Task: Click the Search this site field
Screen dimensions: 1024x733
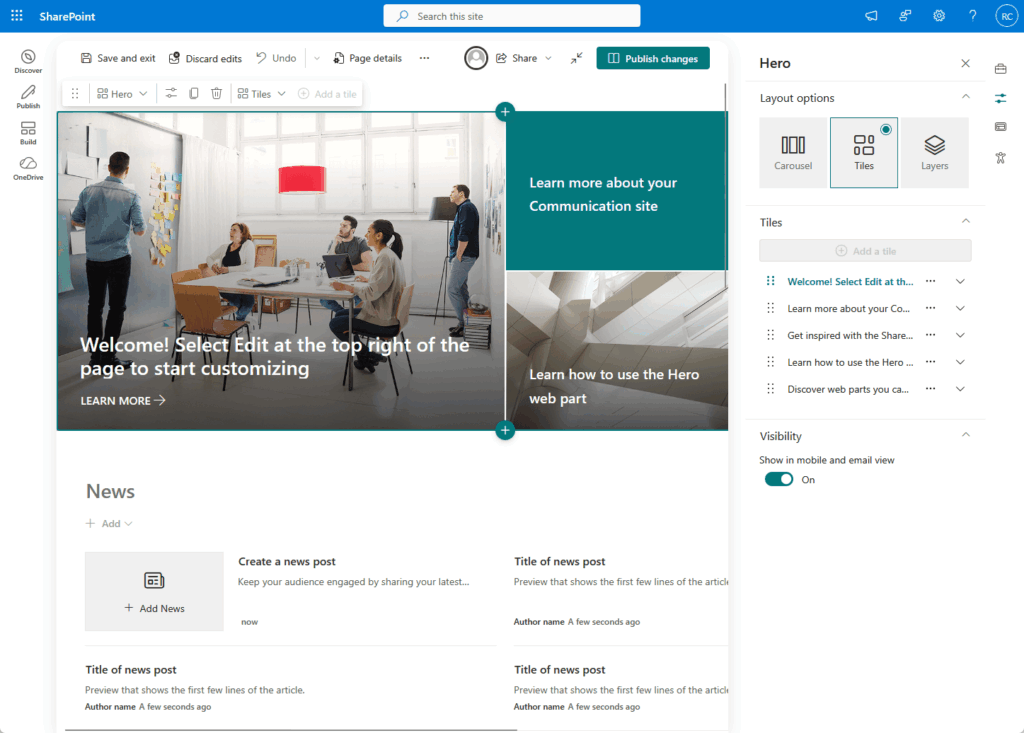Action: tap(512, 16)
